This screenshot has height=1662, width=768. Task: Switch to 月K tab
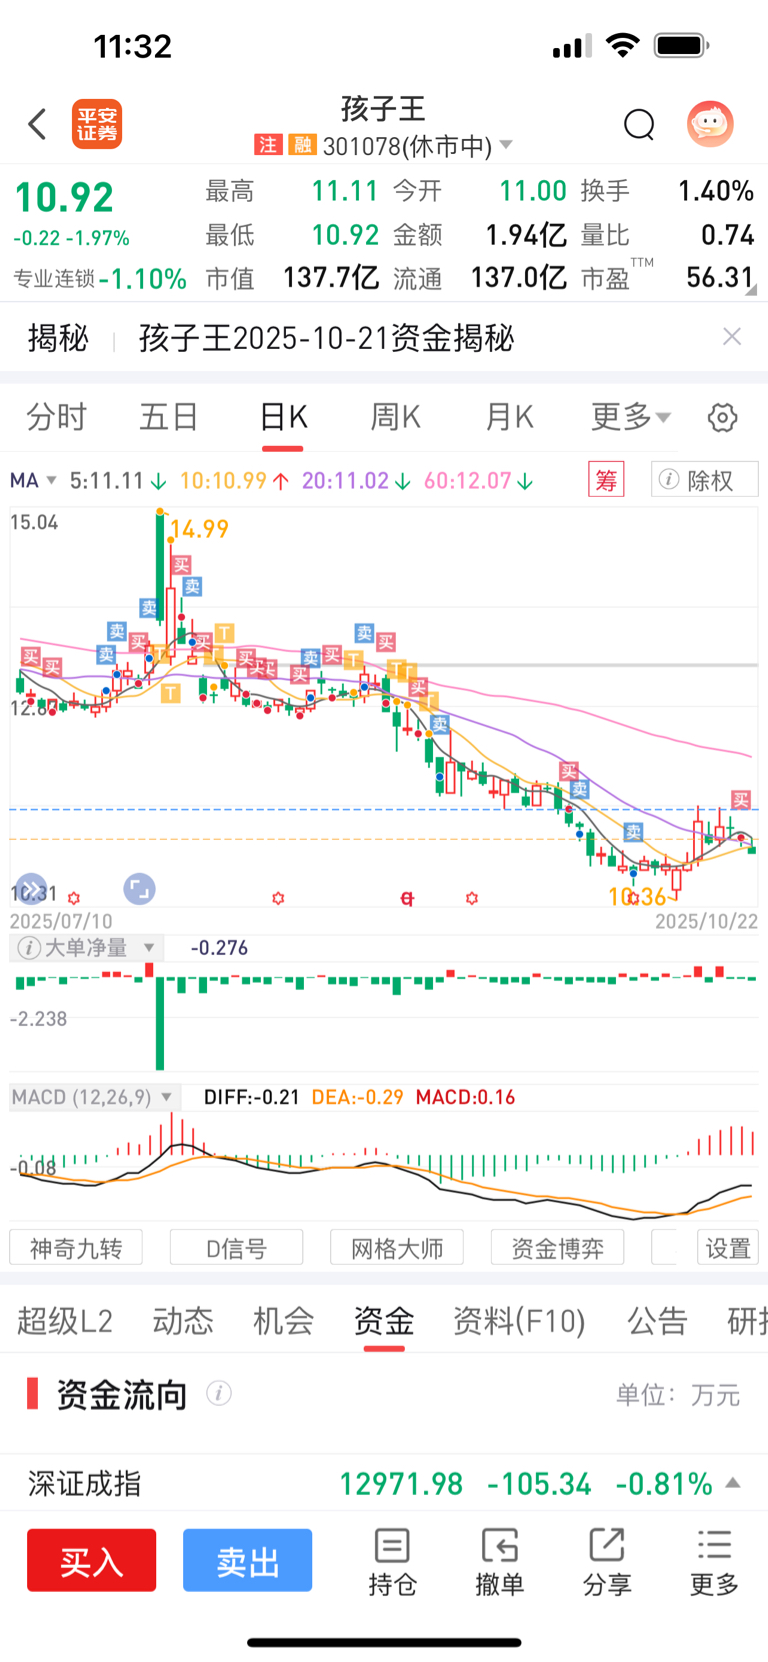509,417
